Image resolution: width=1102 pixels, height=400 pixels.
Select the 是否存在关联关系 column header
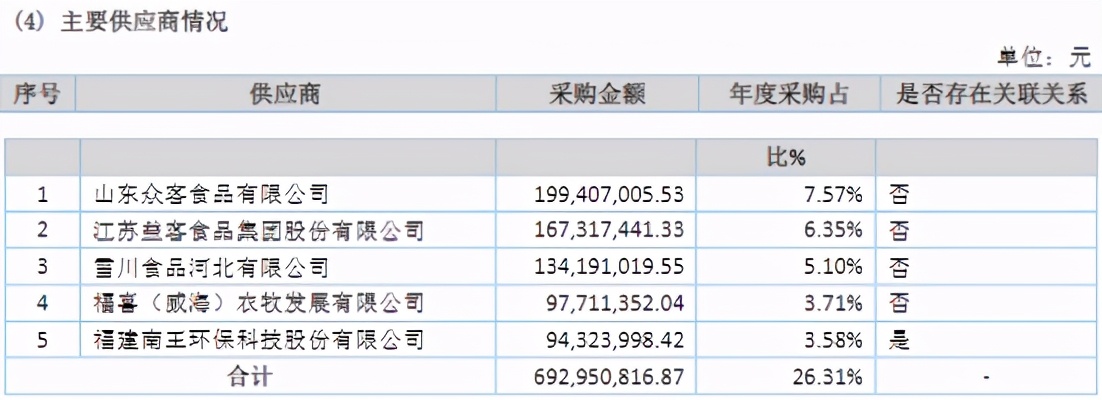click(x=992, y=93)
